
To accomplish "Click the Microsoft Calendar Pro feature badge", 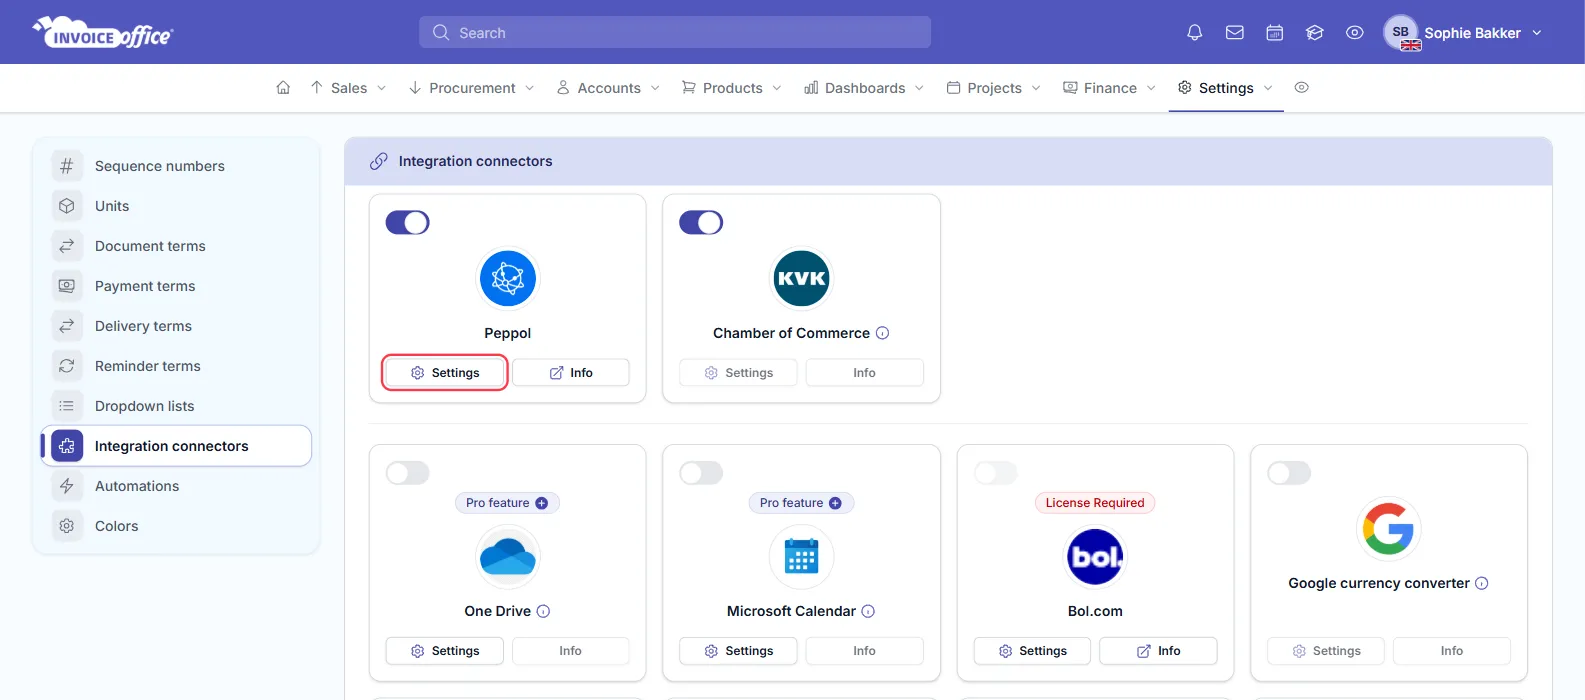I will point(801,503).
